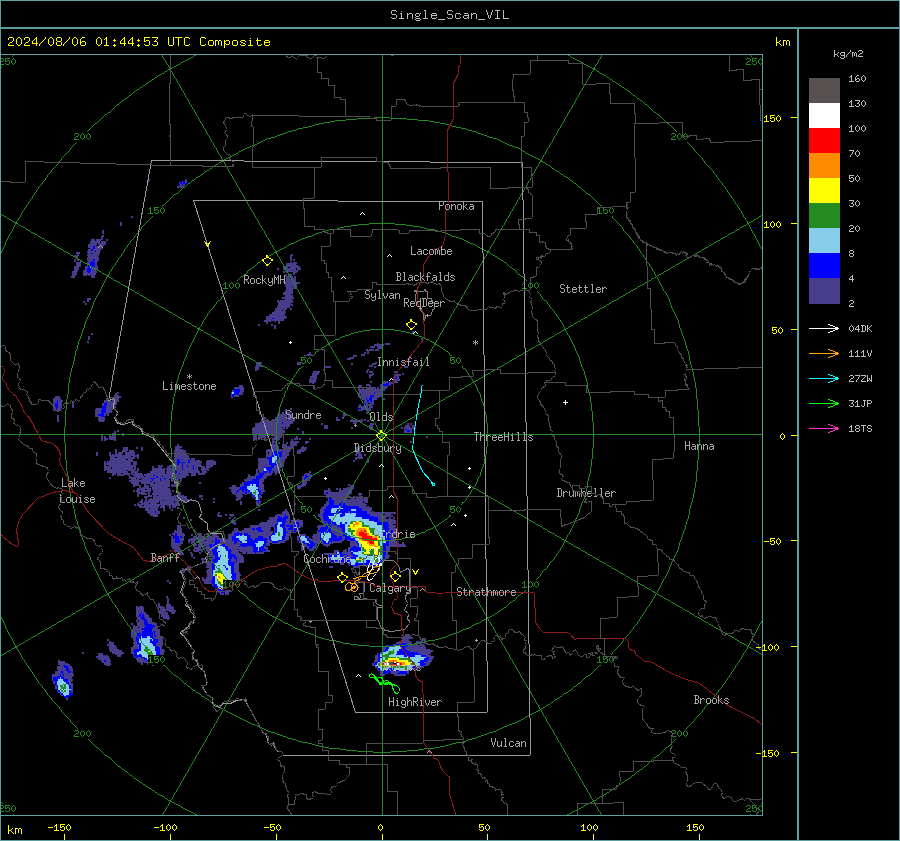Viewport: 900px width, 841px height.
Task: Click the Lake Louise label
Action: point(78,491)
